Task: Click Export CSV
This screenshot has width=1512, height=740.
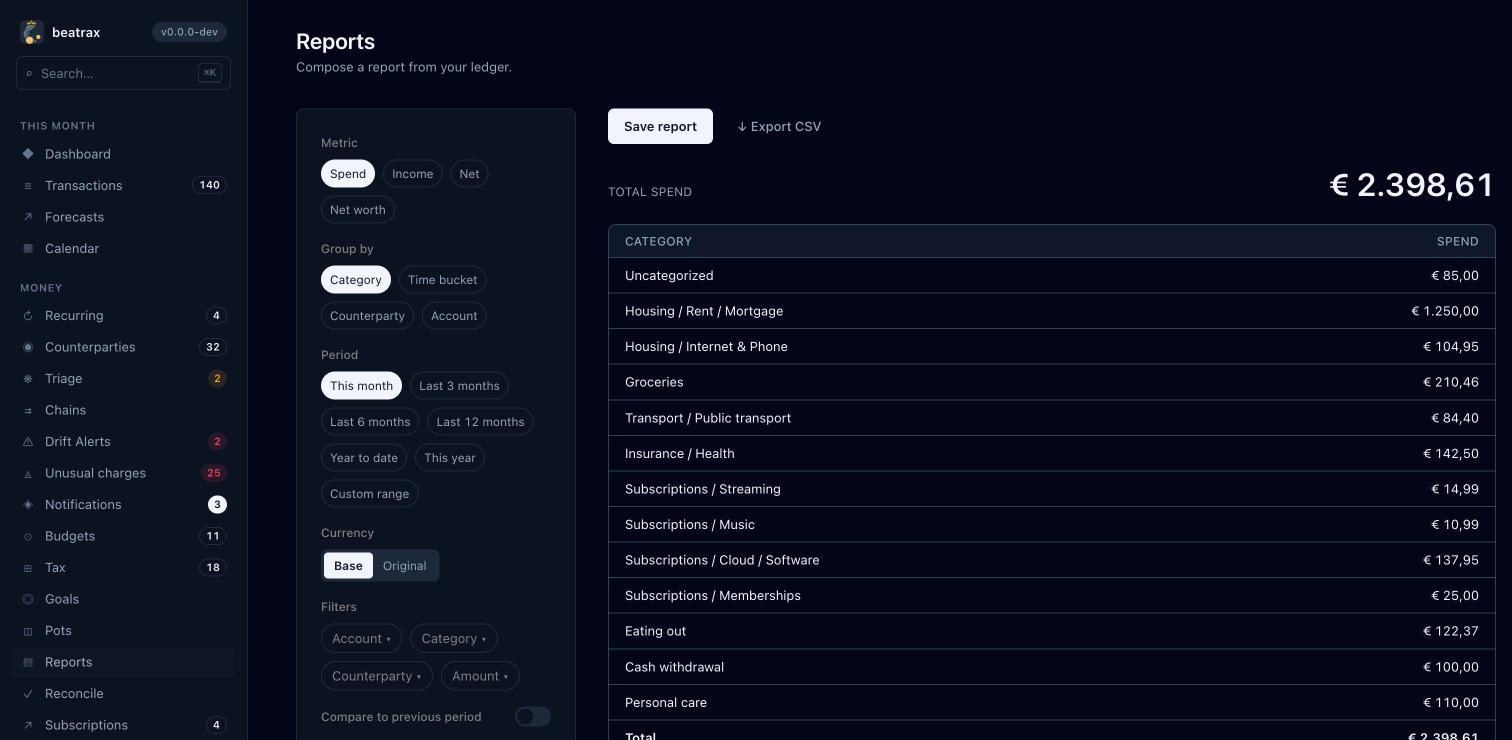Action: (x=779, y=126)
